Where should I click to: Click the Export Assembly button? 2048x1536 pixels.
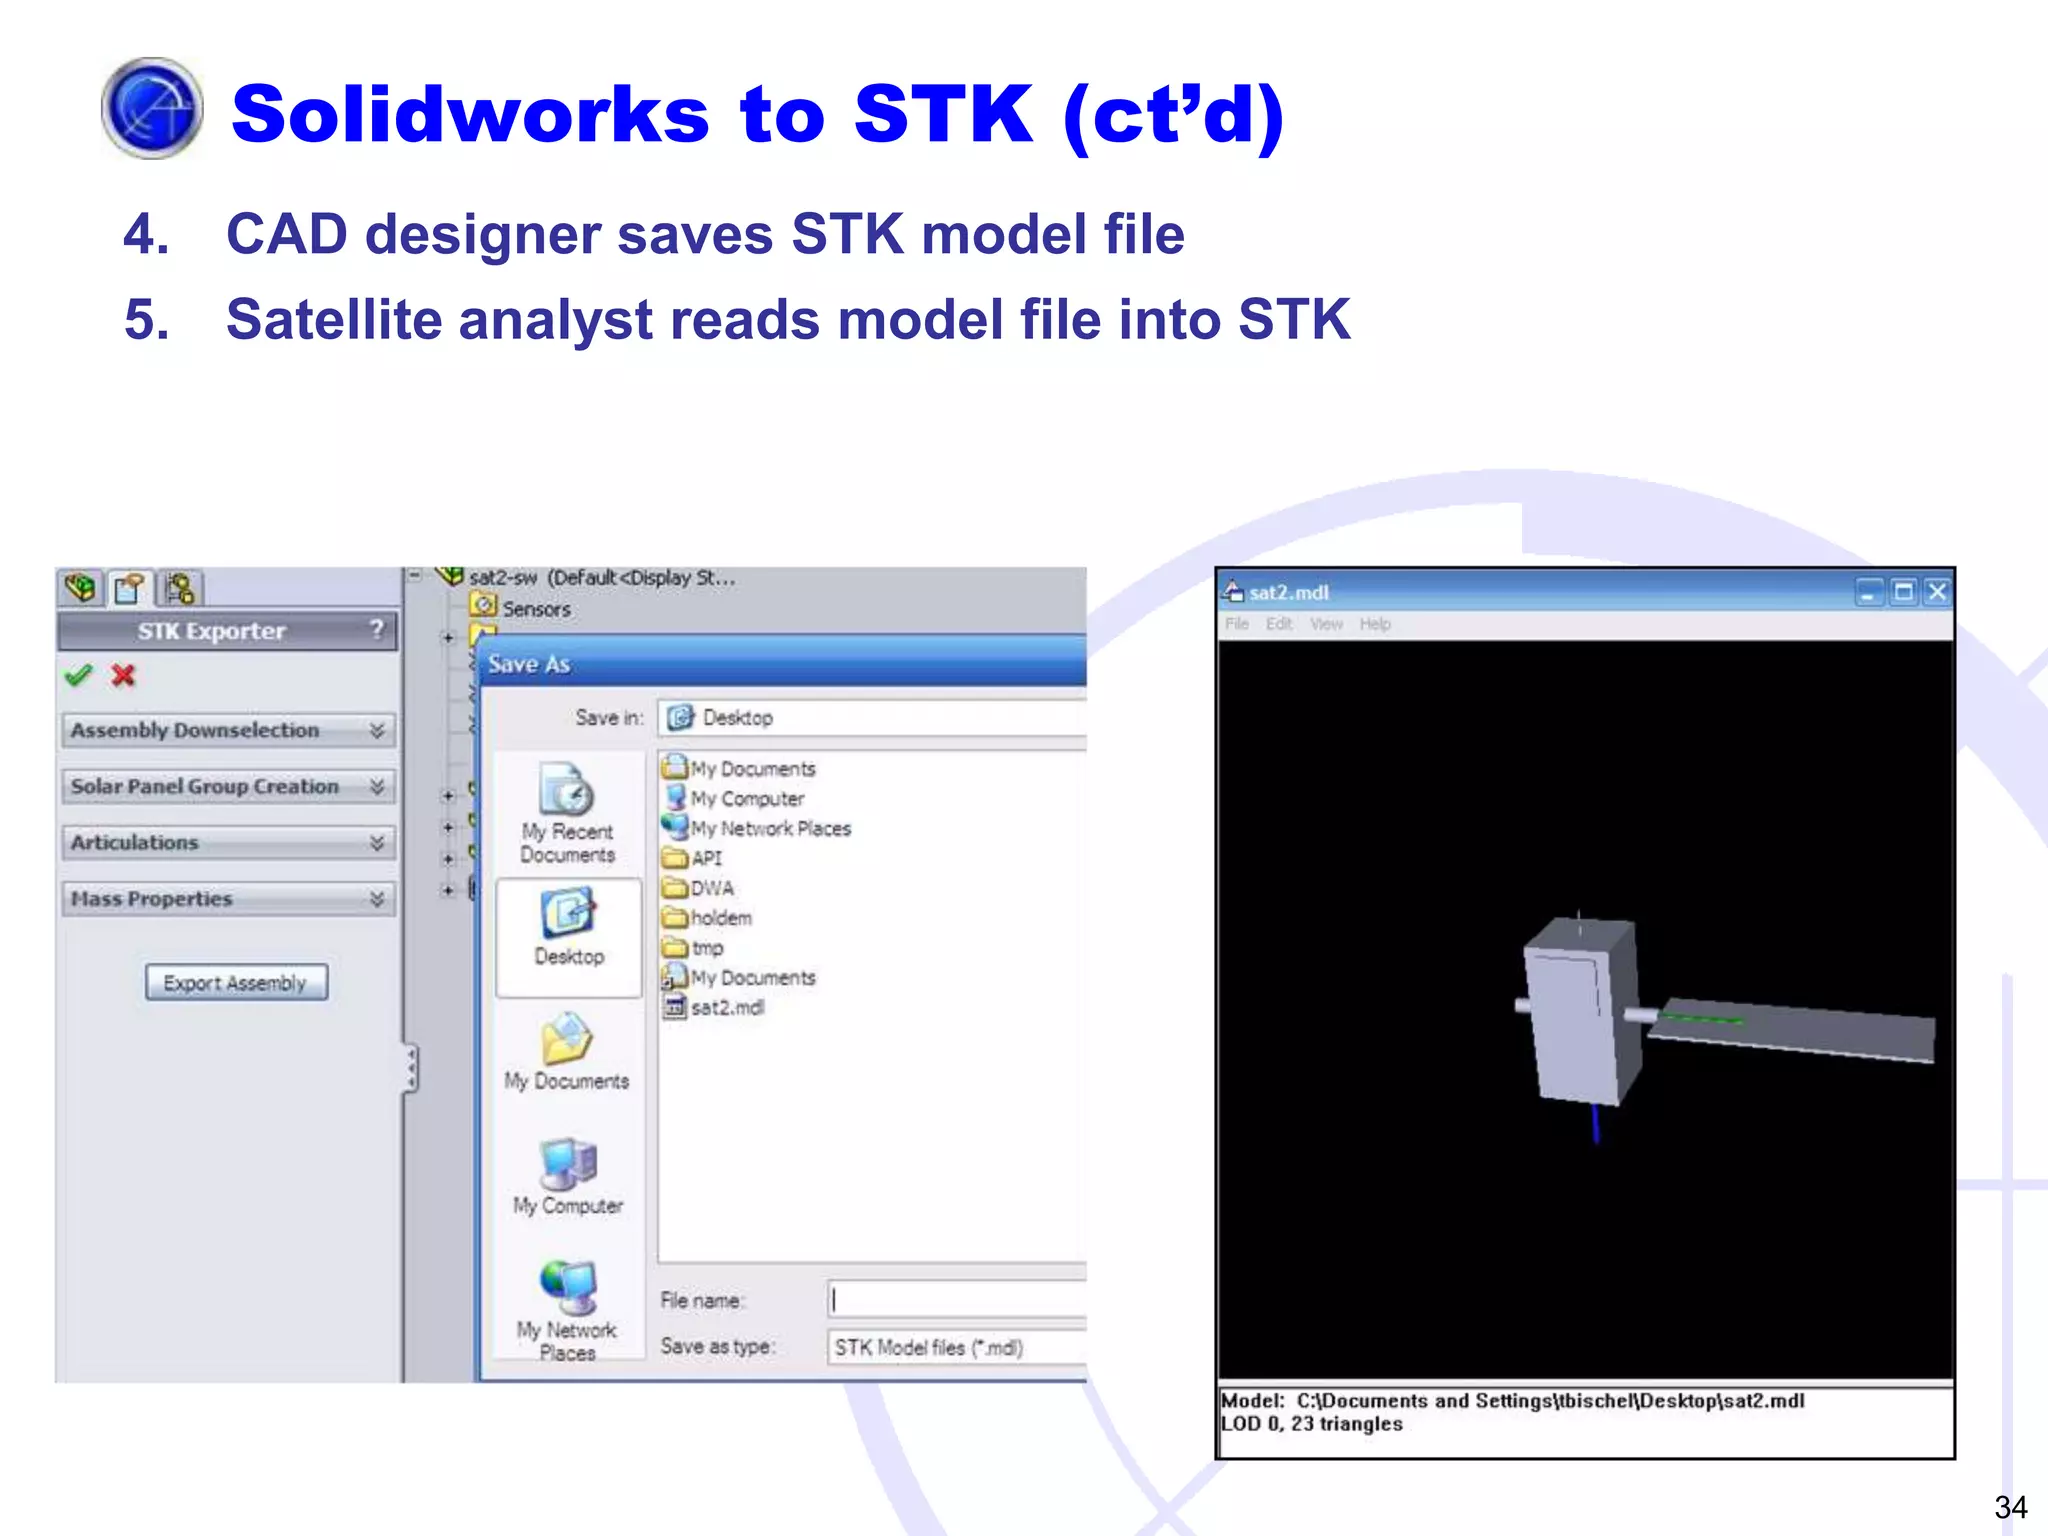pos(236,982)
